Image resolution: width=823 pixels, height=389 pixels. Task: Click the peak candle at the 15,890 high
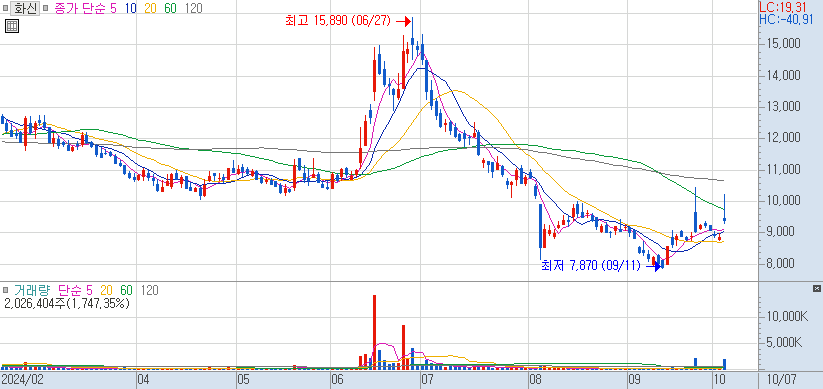tap(413, 38)
